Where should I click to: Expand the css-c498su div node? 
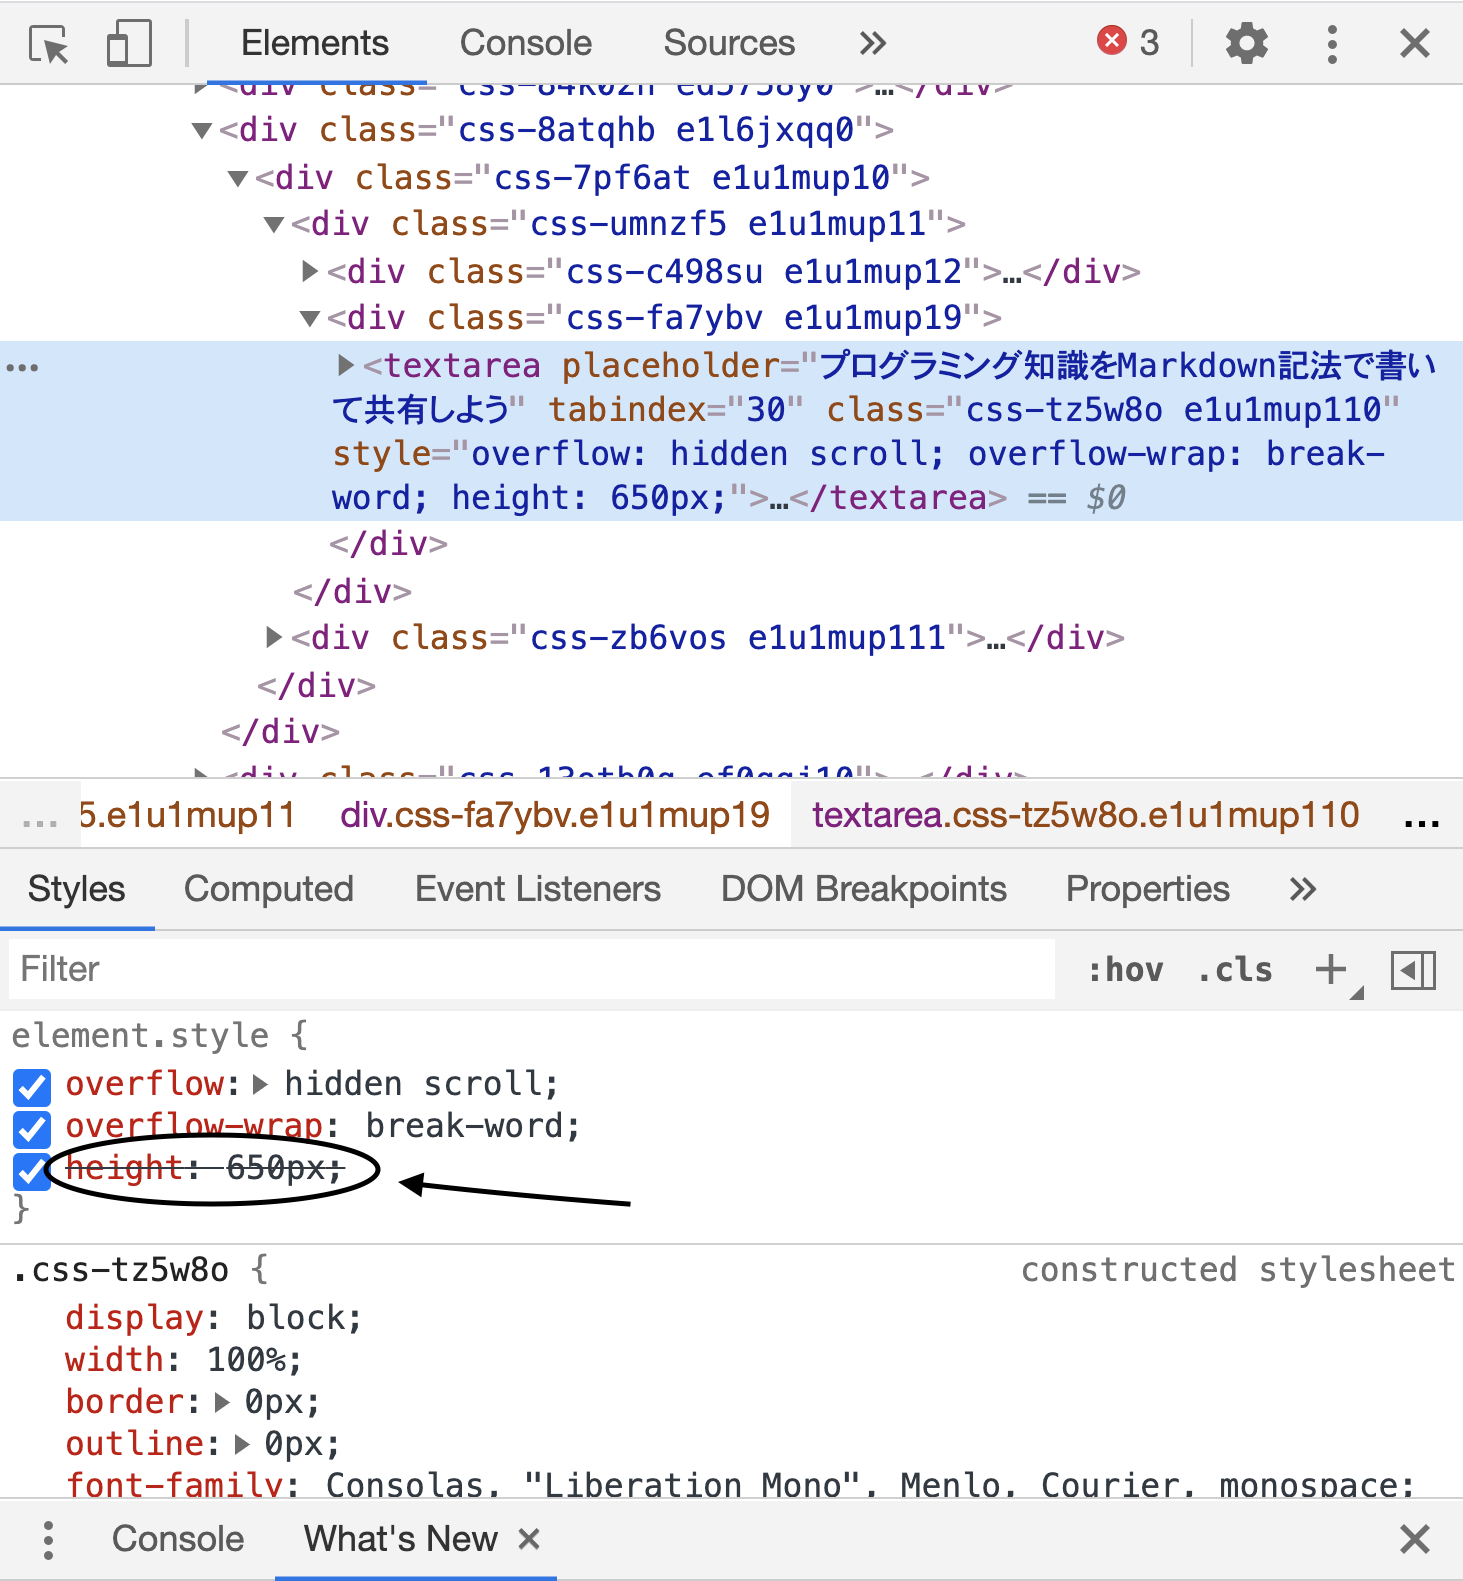(310, 271)
